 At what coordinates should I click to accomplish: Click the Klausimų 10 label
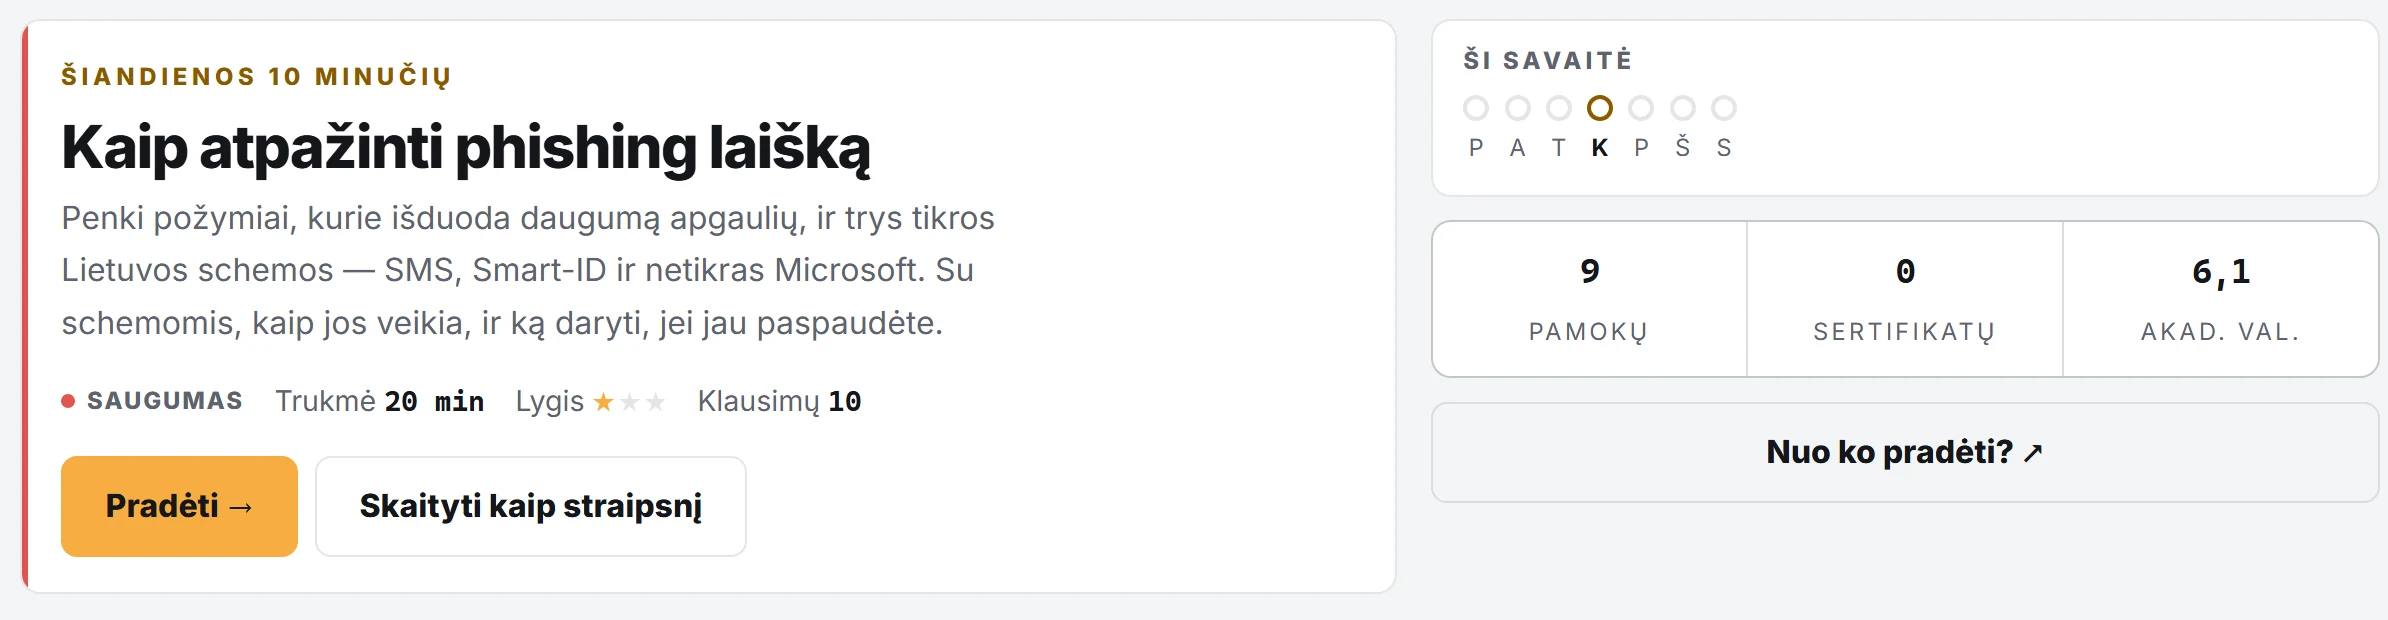point(779,401)
